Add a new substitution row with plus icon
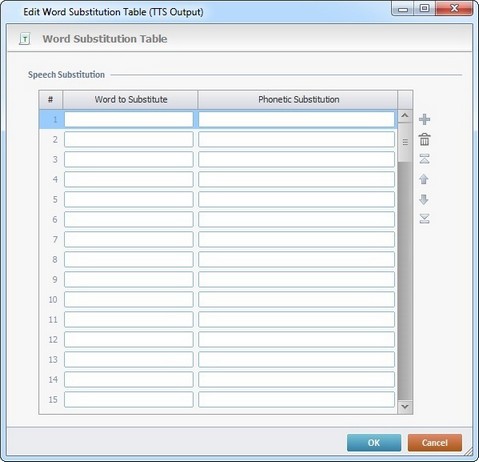 pyautogui.click(x=424, y=119)
